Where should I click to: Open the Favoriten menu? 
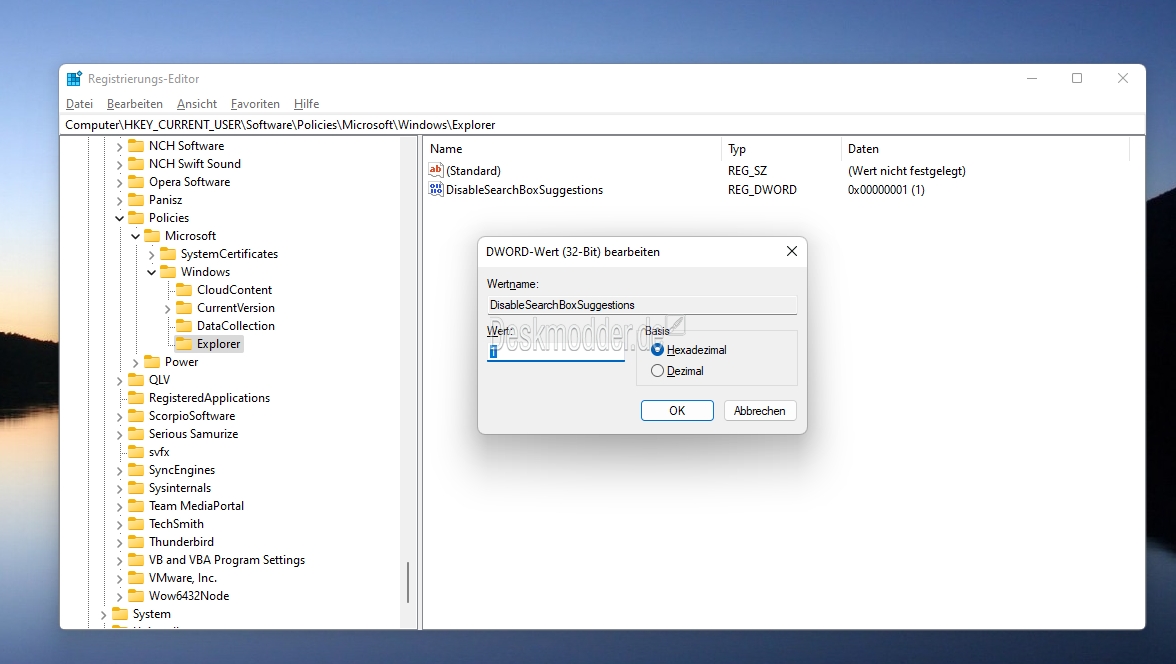point(255,104)
